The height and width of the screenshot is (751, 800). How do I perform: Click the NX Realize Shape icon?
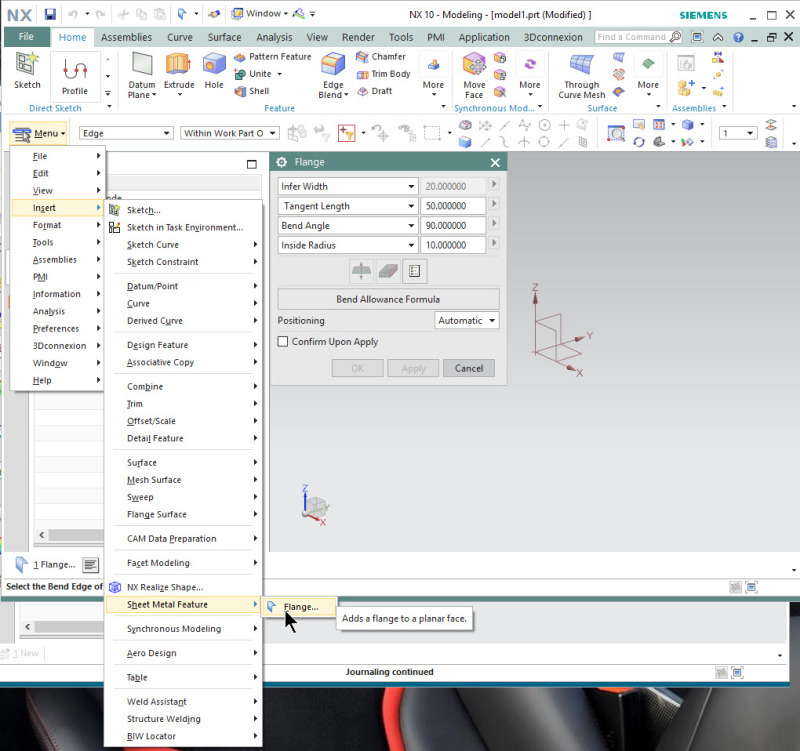tap(115, 587)
